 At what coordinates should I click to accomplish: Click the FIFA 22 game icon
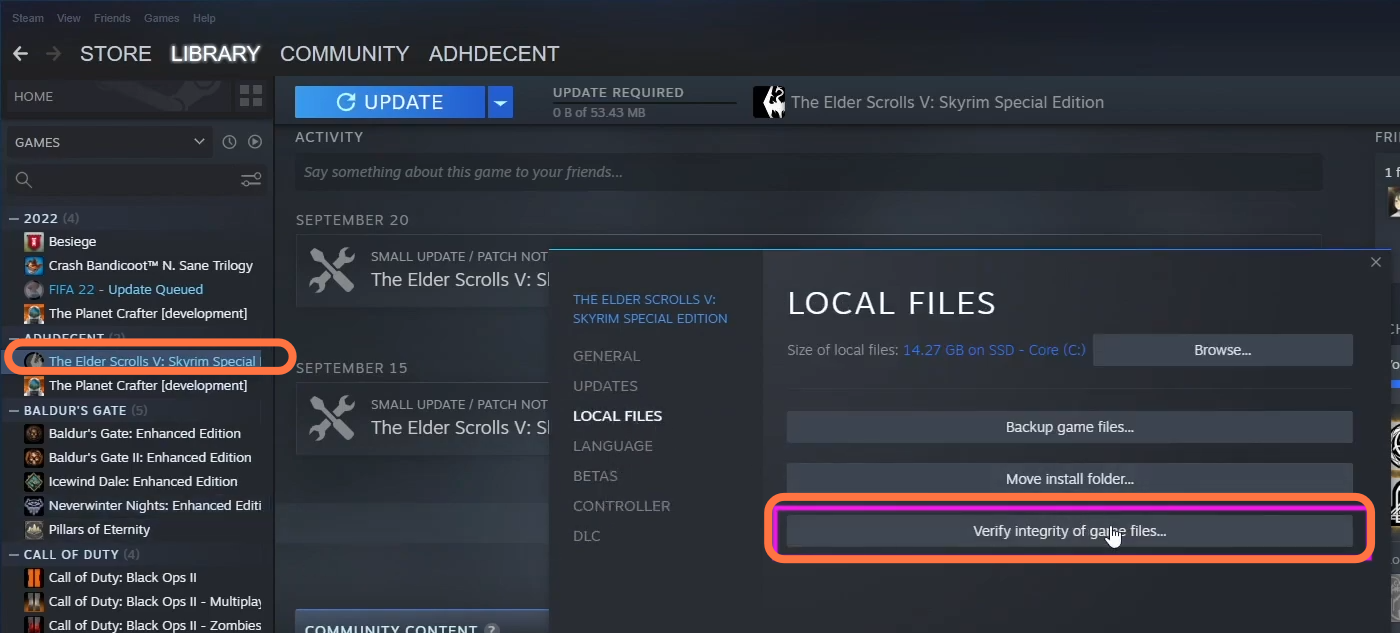coord(34,289)
